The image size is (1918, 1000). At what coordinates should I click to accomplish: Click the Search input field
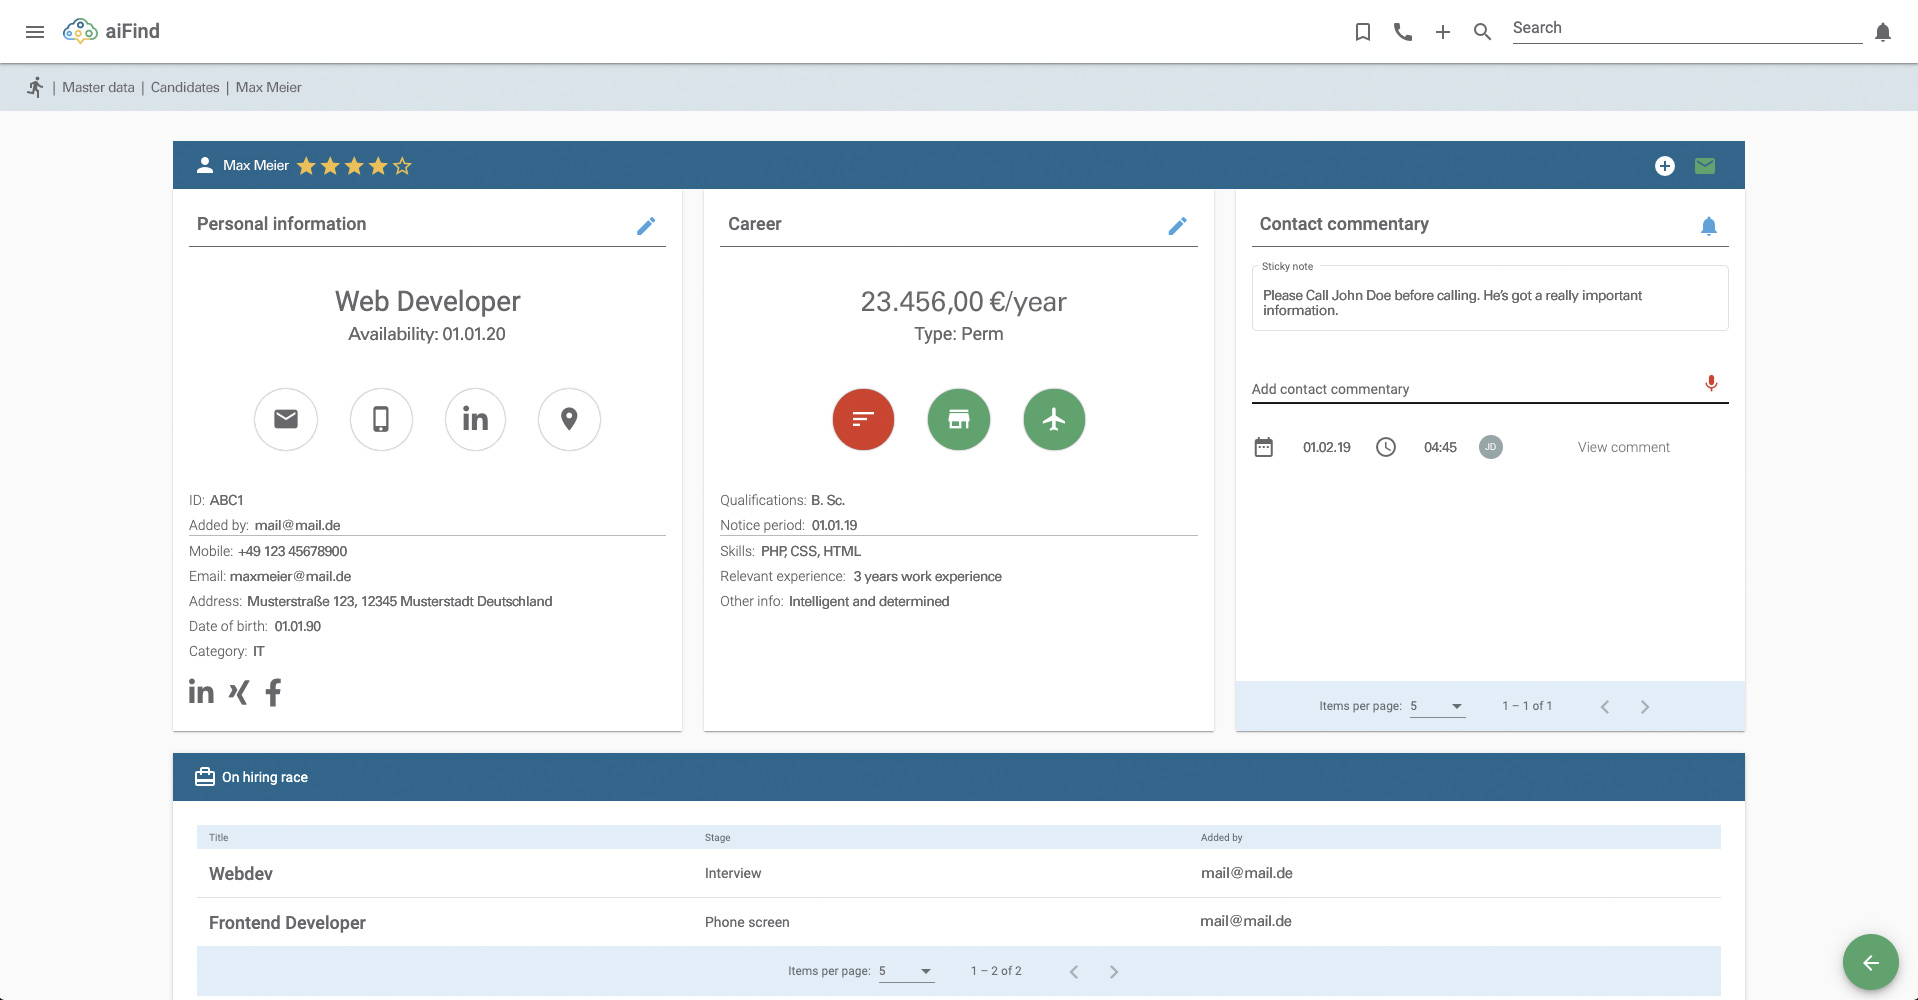coord(1687,29)
